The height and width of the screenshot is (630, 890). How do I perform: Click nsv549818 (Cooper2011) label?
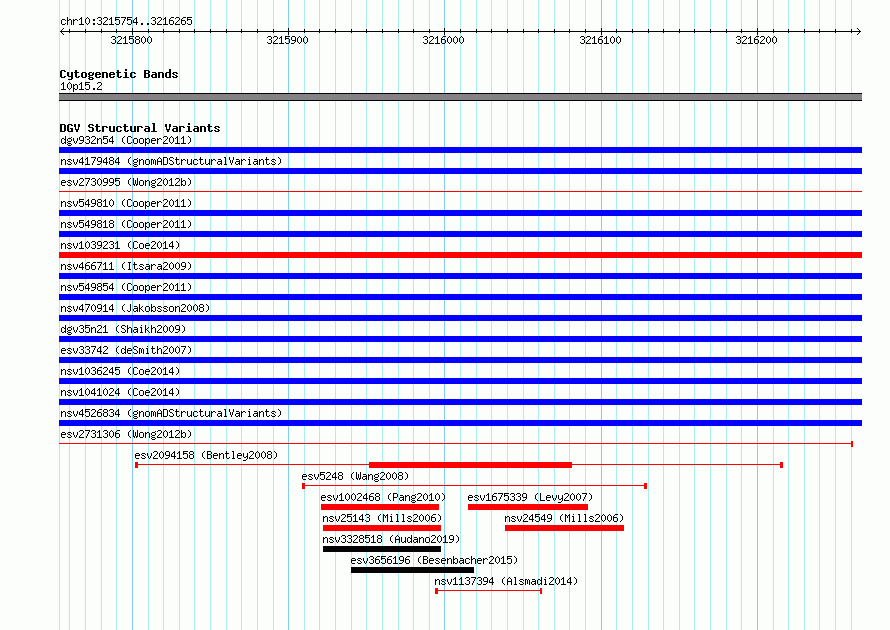coord(126,224)
